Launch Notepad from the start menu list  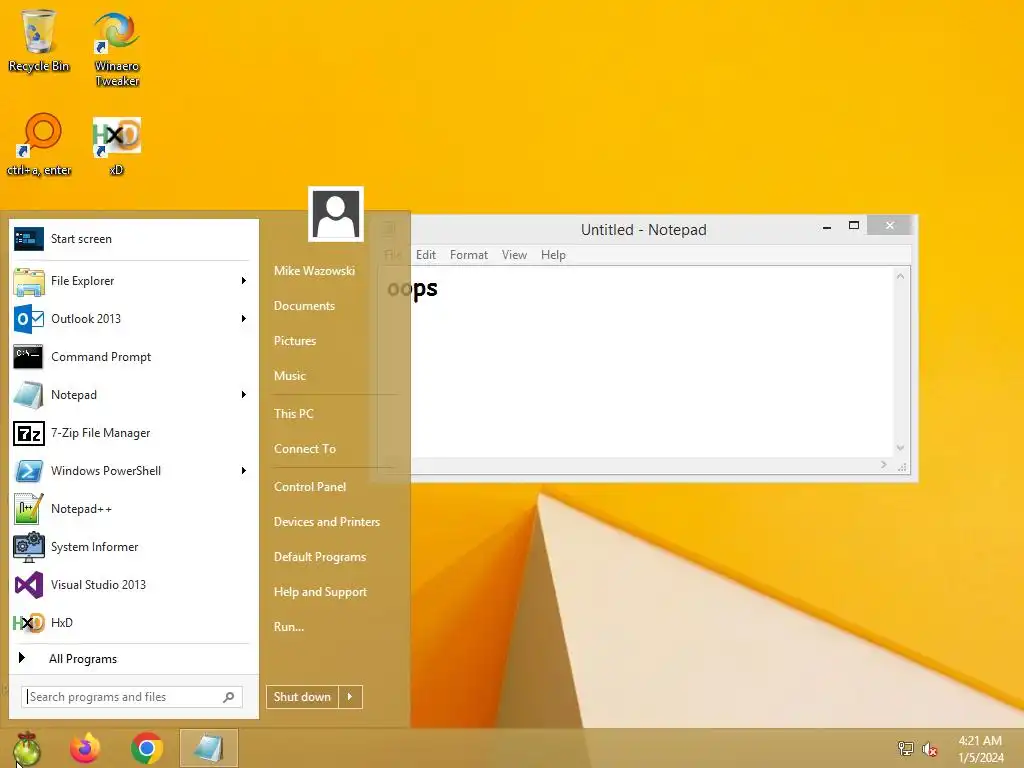tap(131, 394)
